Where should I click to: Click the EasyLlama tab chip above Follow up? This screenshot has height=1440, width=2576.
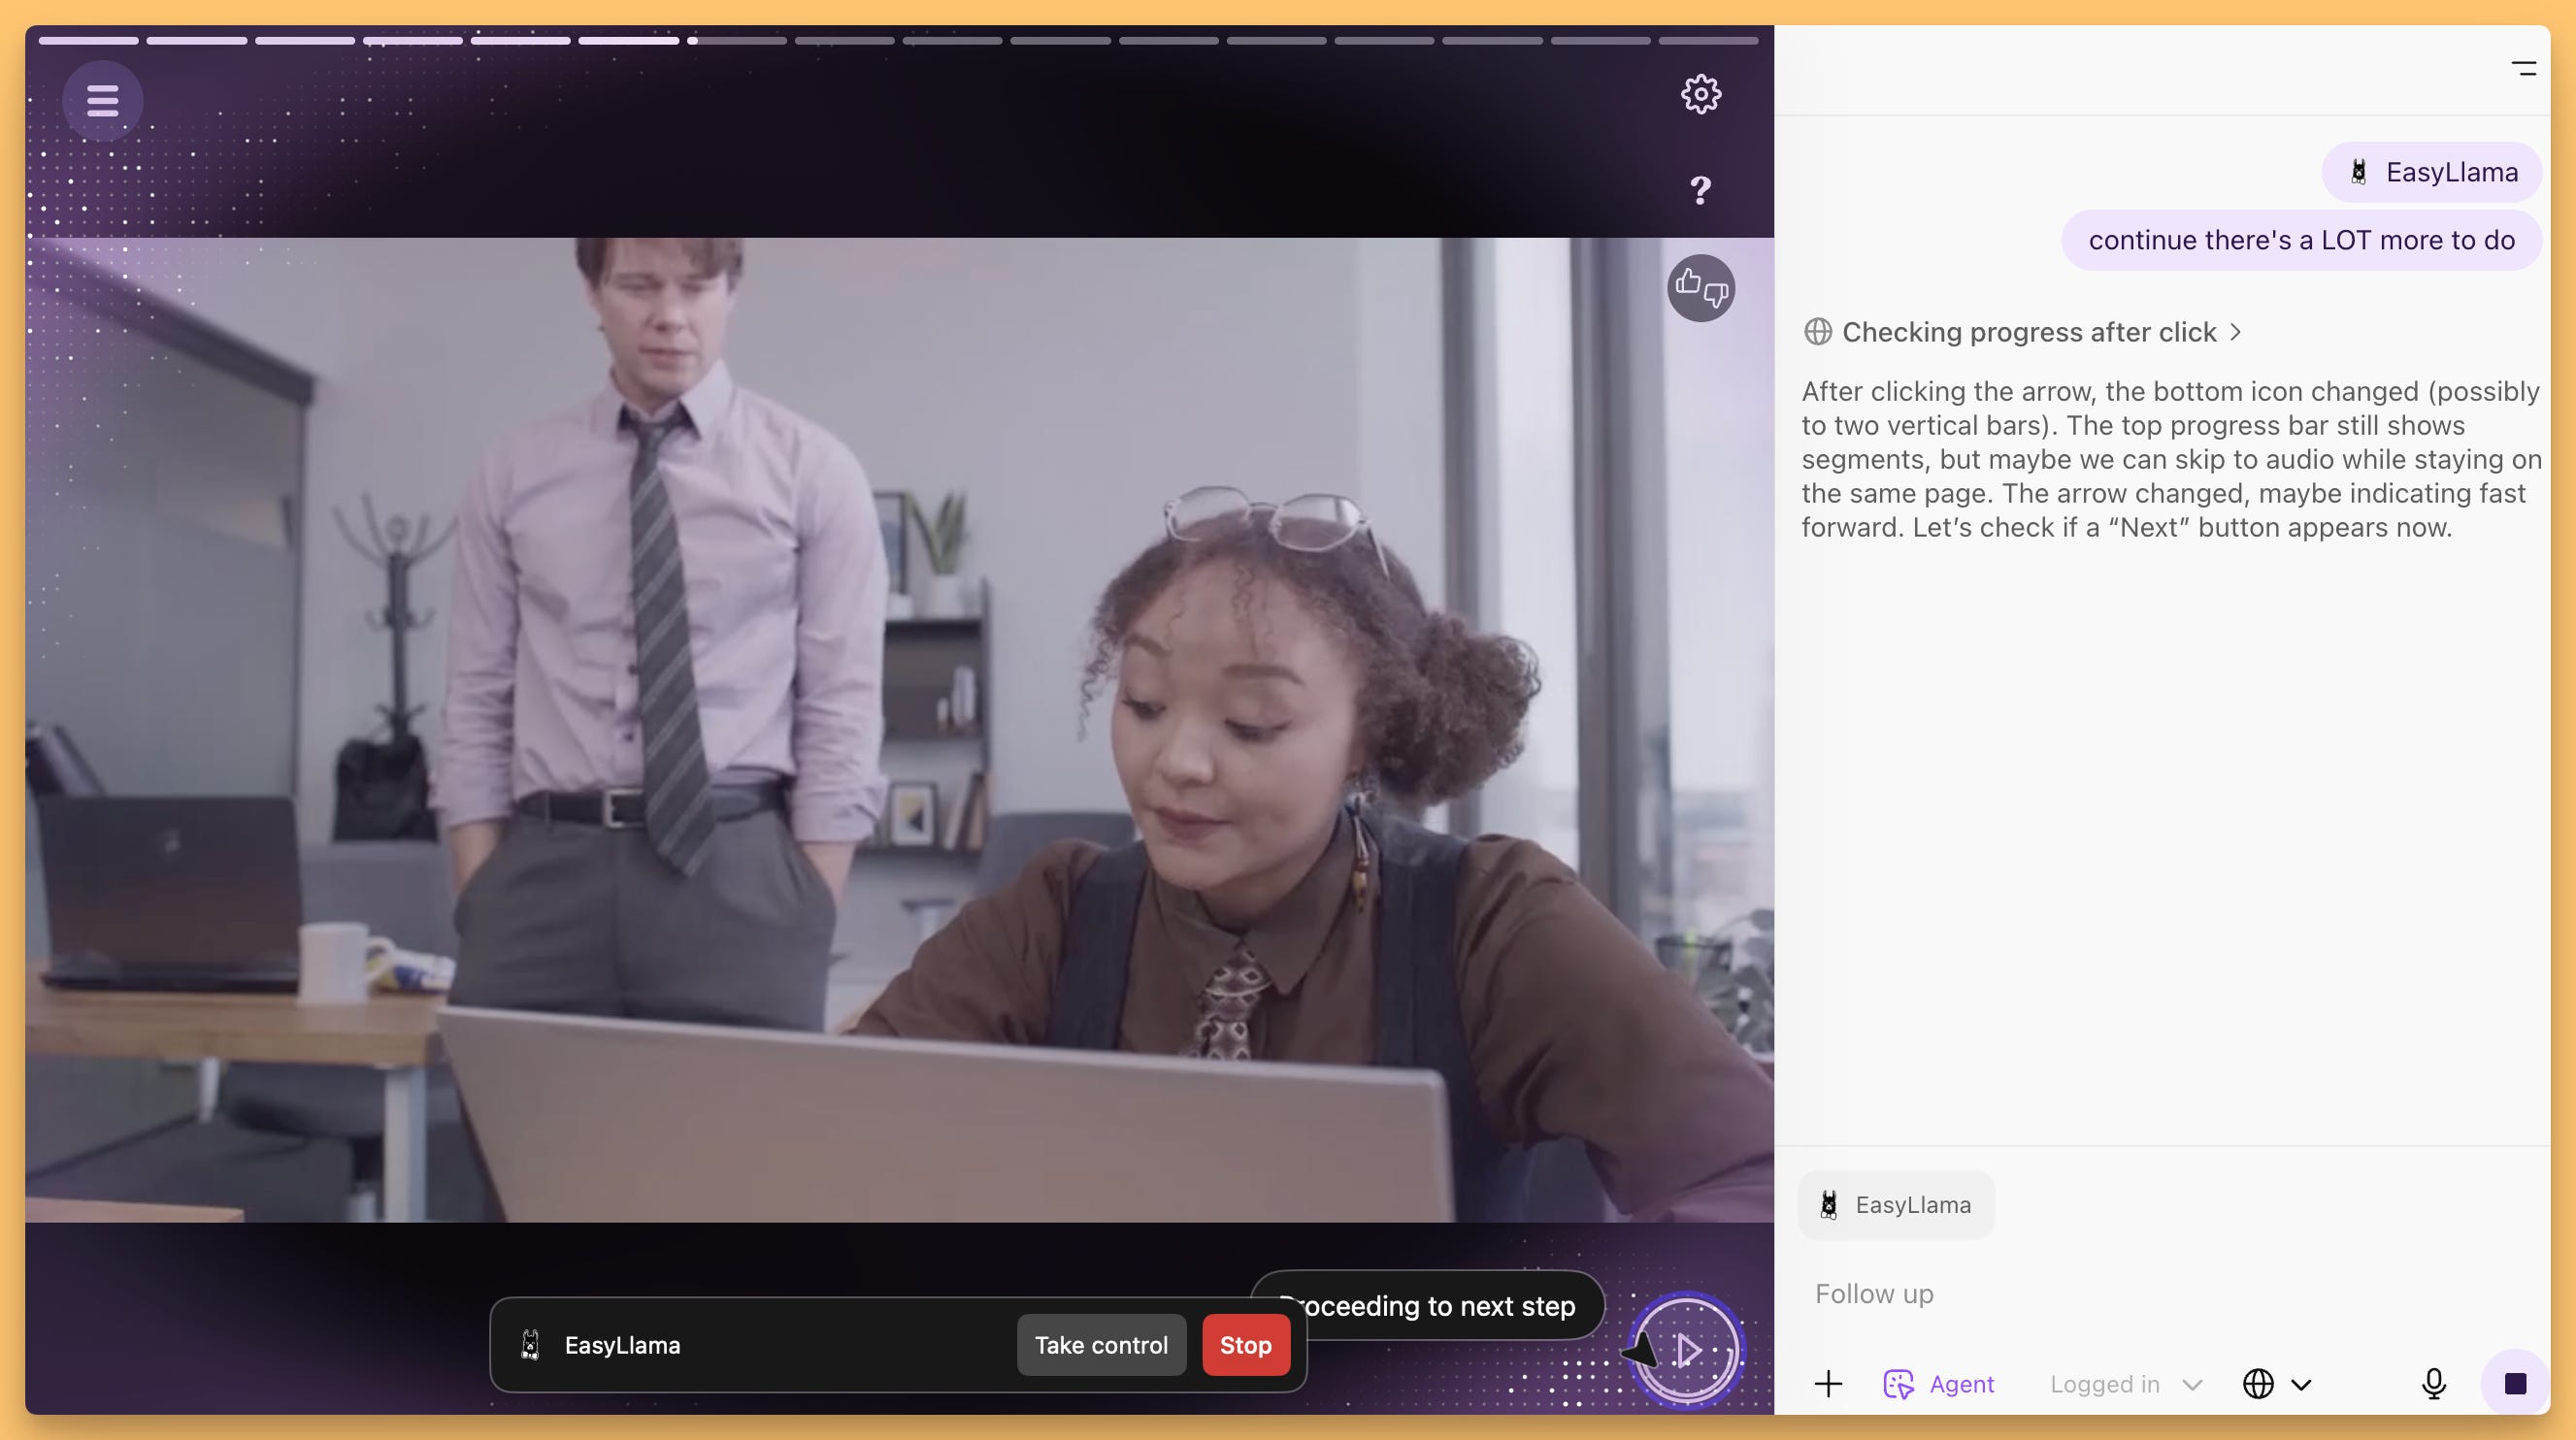click(x=1895, y=1205)
